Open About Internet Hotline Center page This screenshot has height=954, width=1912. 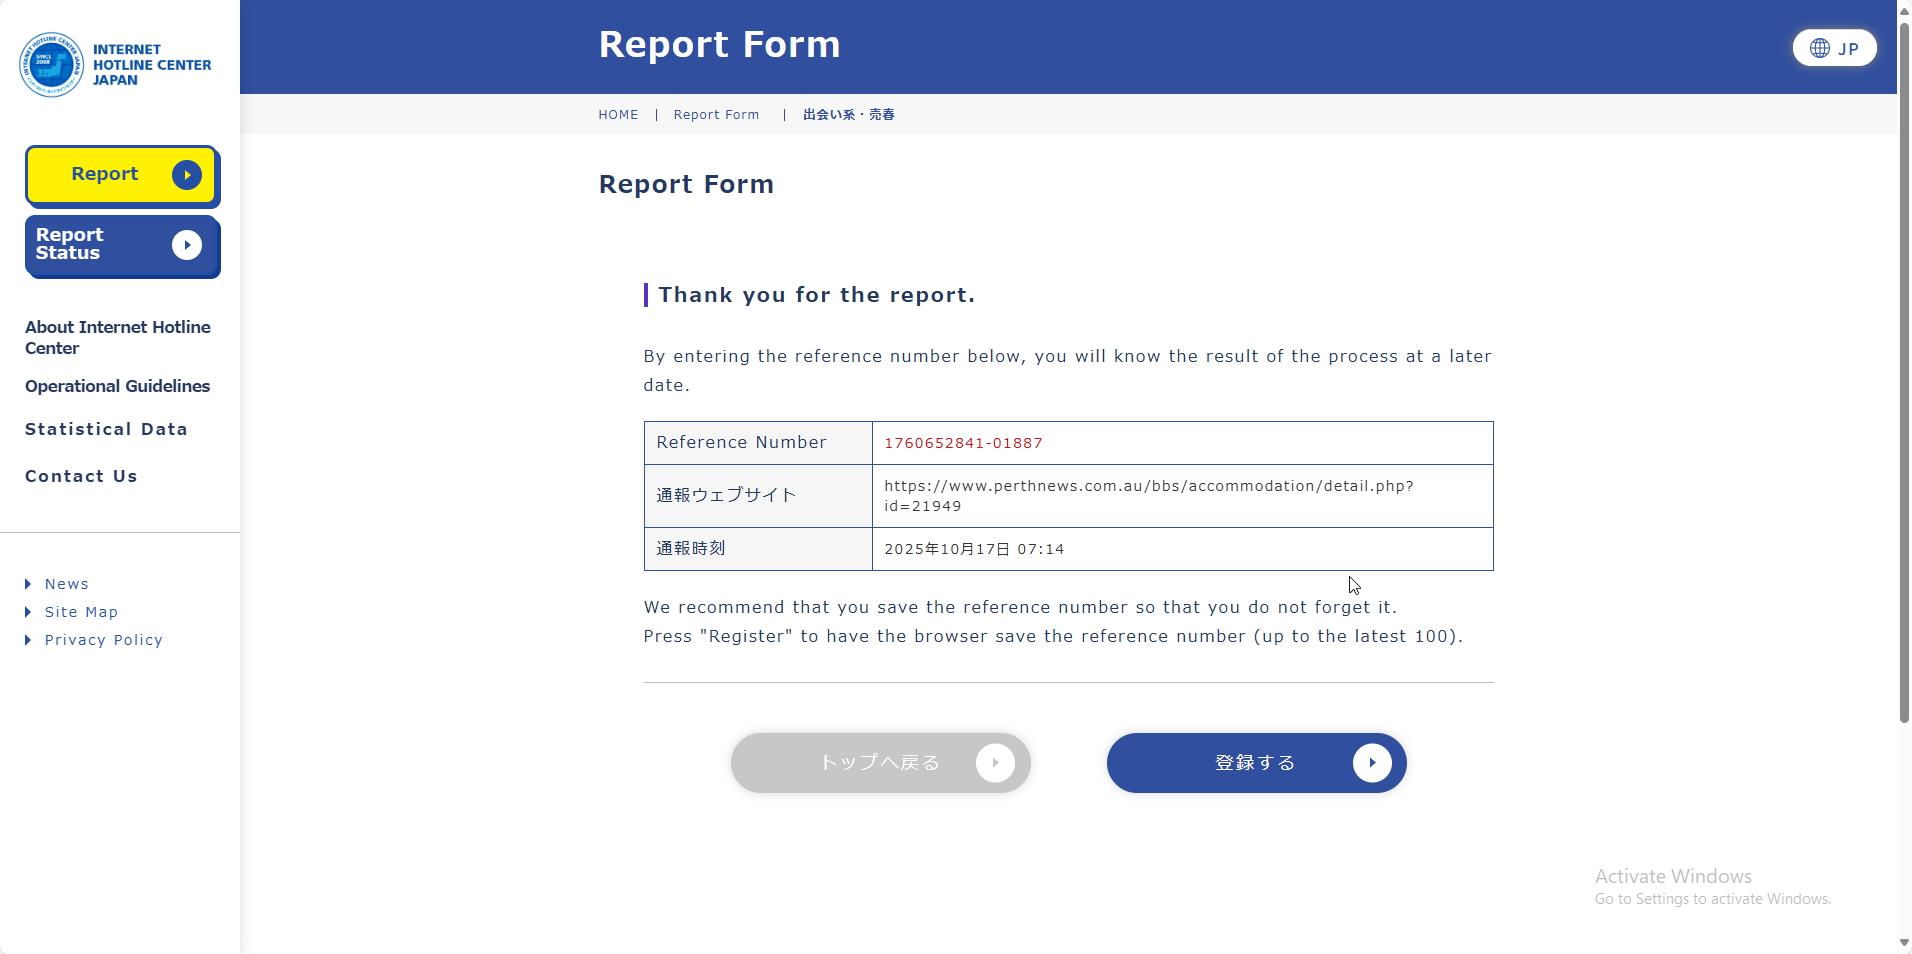pos(117,337)
